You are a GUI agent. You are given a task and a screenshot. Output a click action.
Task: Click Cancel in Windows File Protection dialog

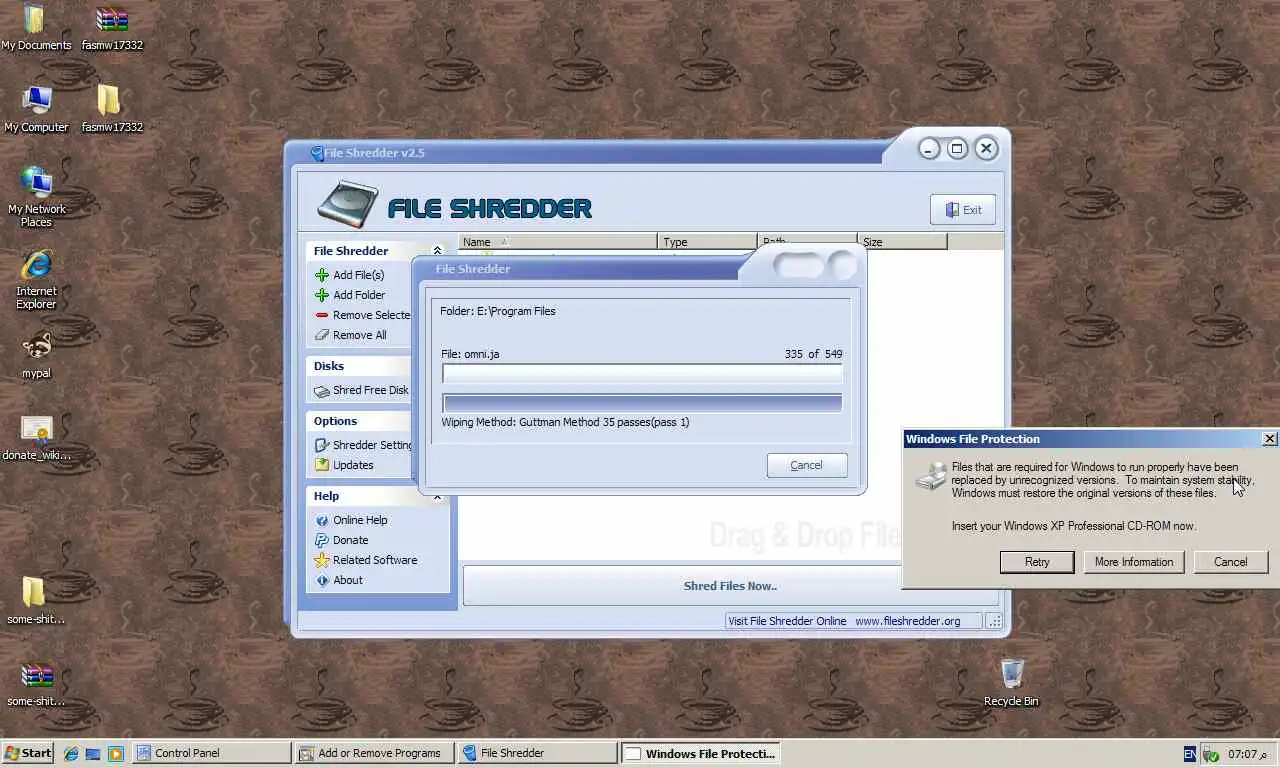click(1231, 562)
